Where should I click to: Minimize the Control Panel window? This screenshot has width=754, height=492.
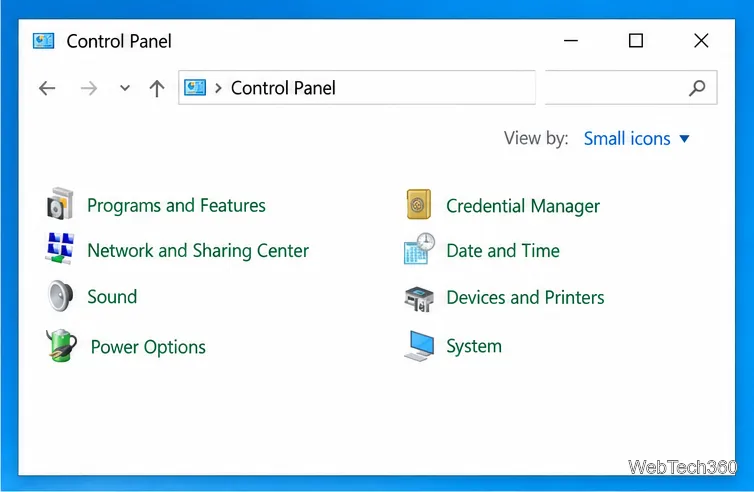571,41
